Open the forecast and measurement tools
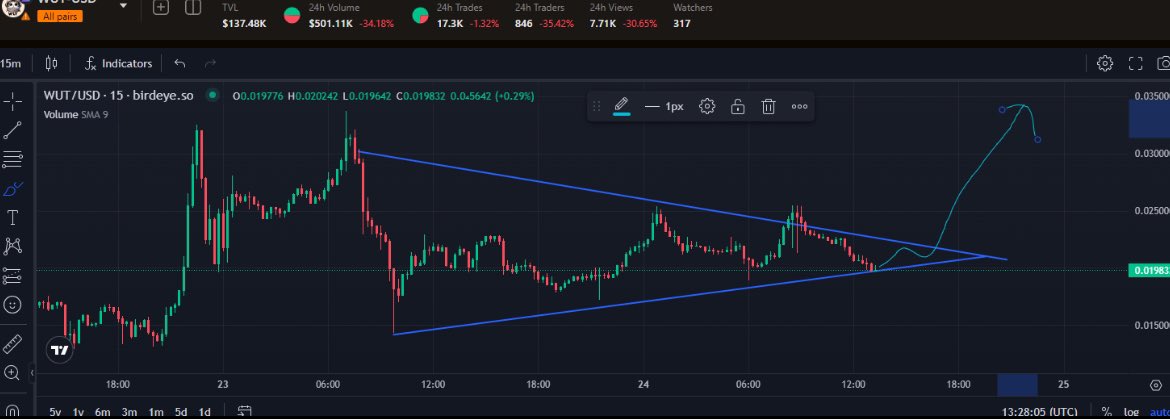1170x419 pixels. coord(13,276)
